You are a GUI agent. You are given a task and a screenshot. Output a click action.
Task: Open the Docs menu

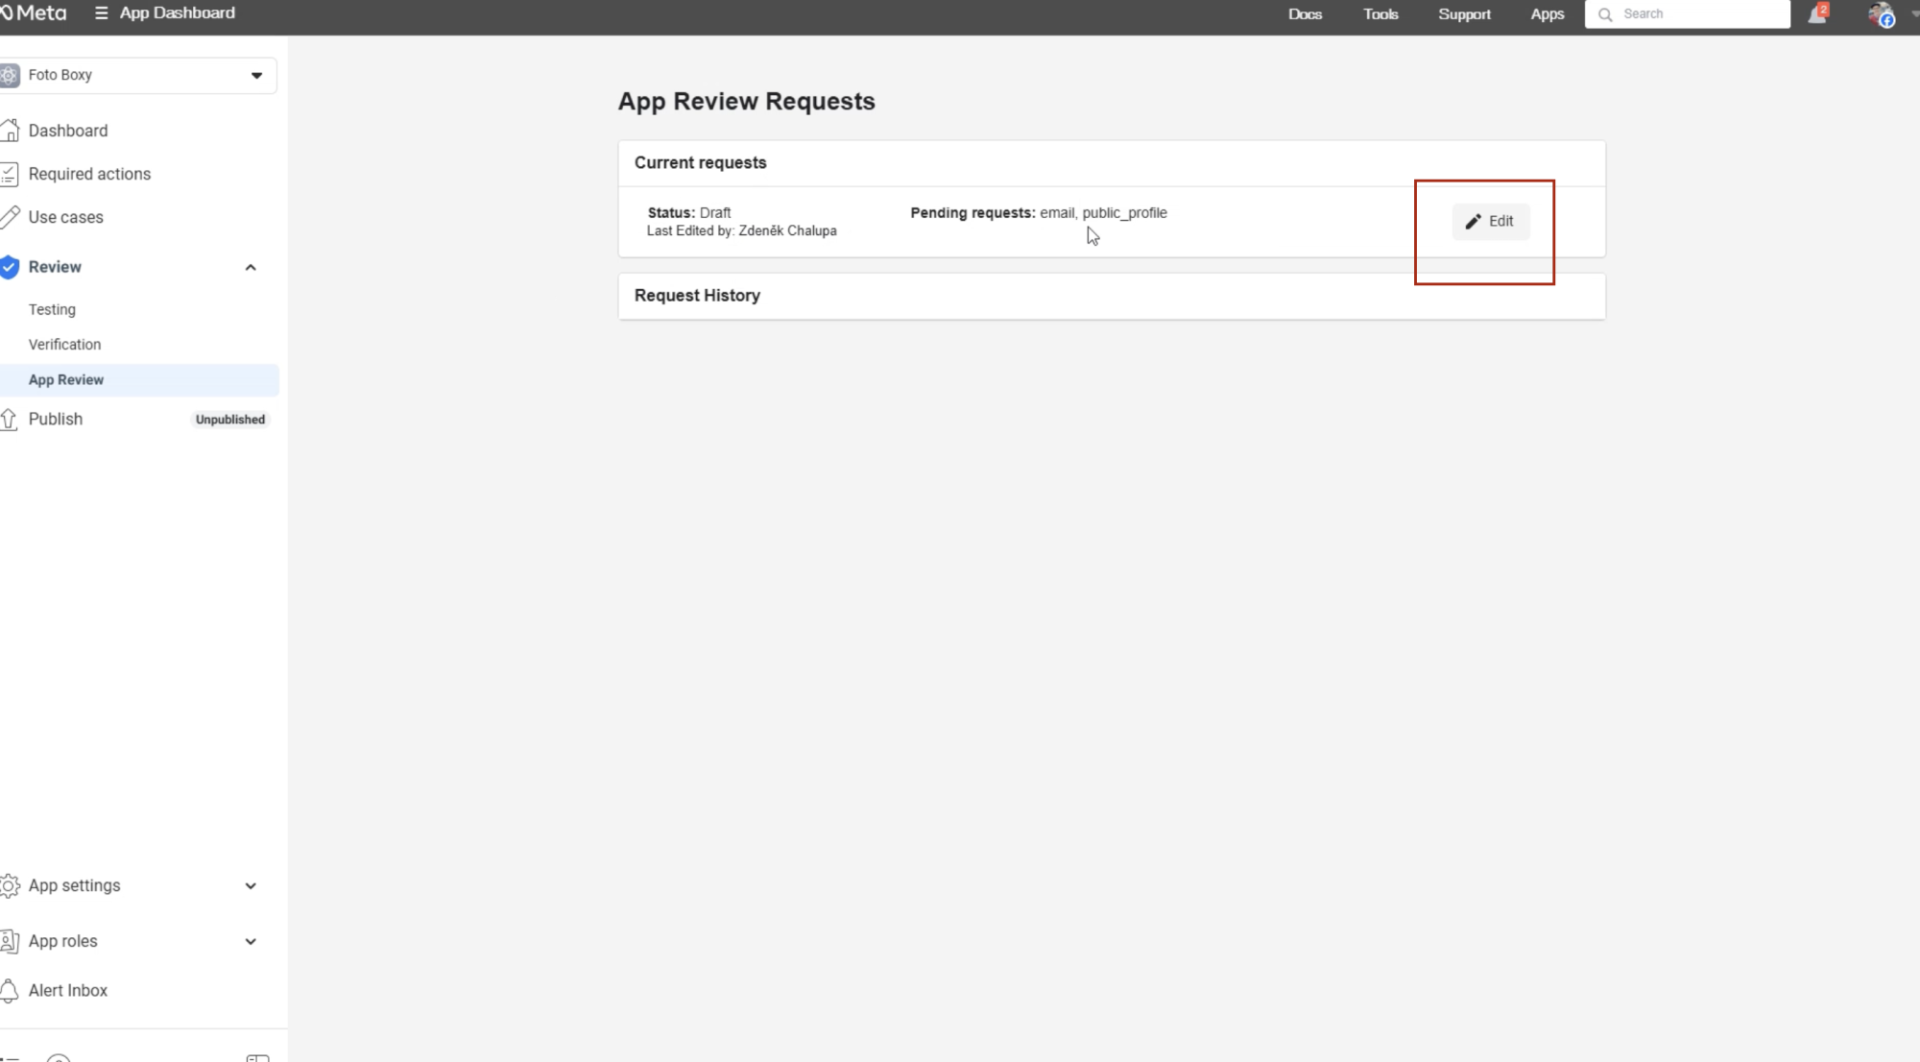1305,14
